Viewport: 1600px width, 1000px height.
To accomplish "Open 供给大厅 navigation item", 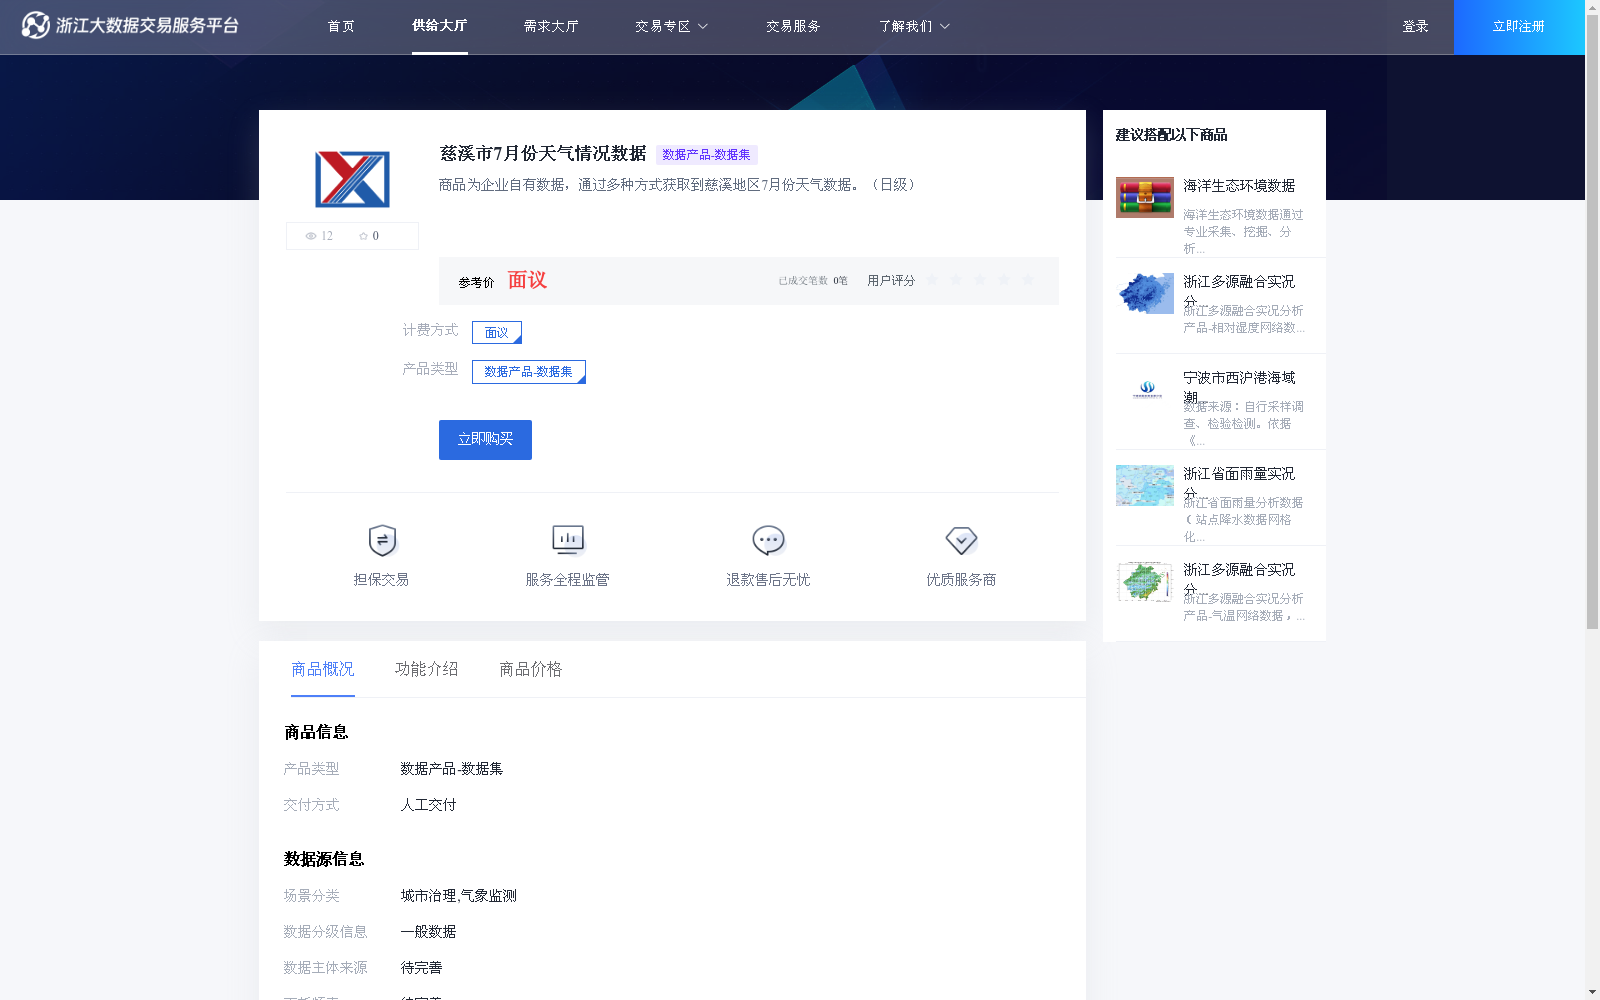I will pos(440,26).
